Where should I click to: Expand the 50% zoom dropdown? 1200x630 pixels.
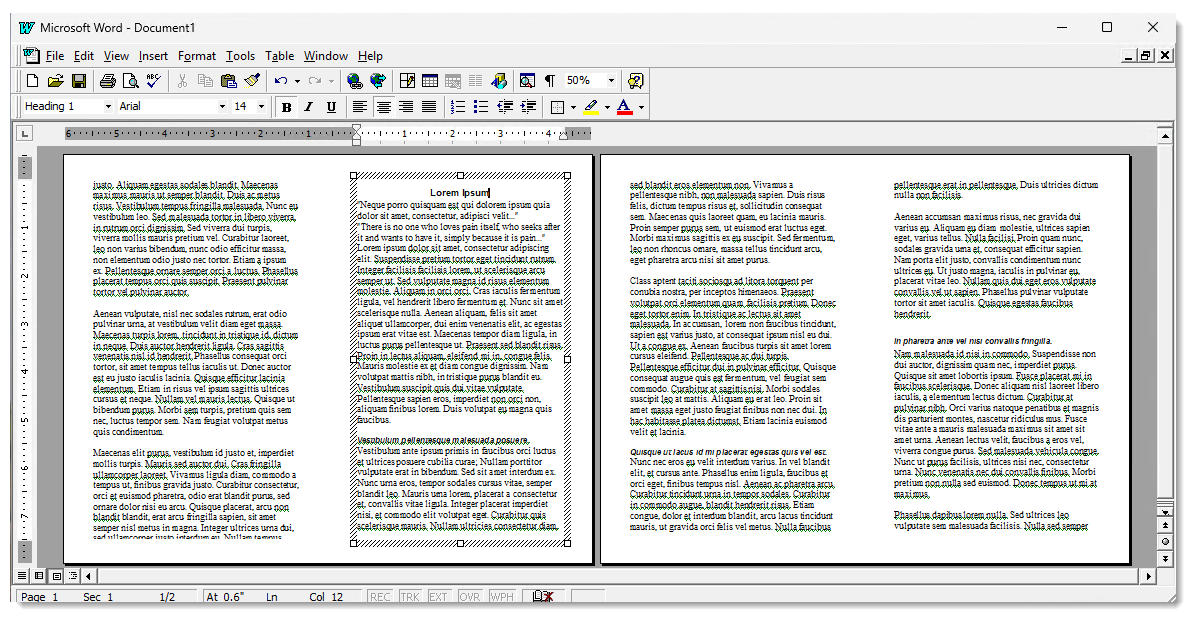pyautogui.click(x=611, y=81)
